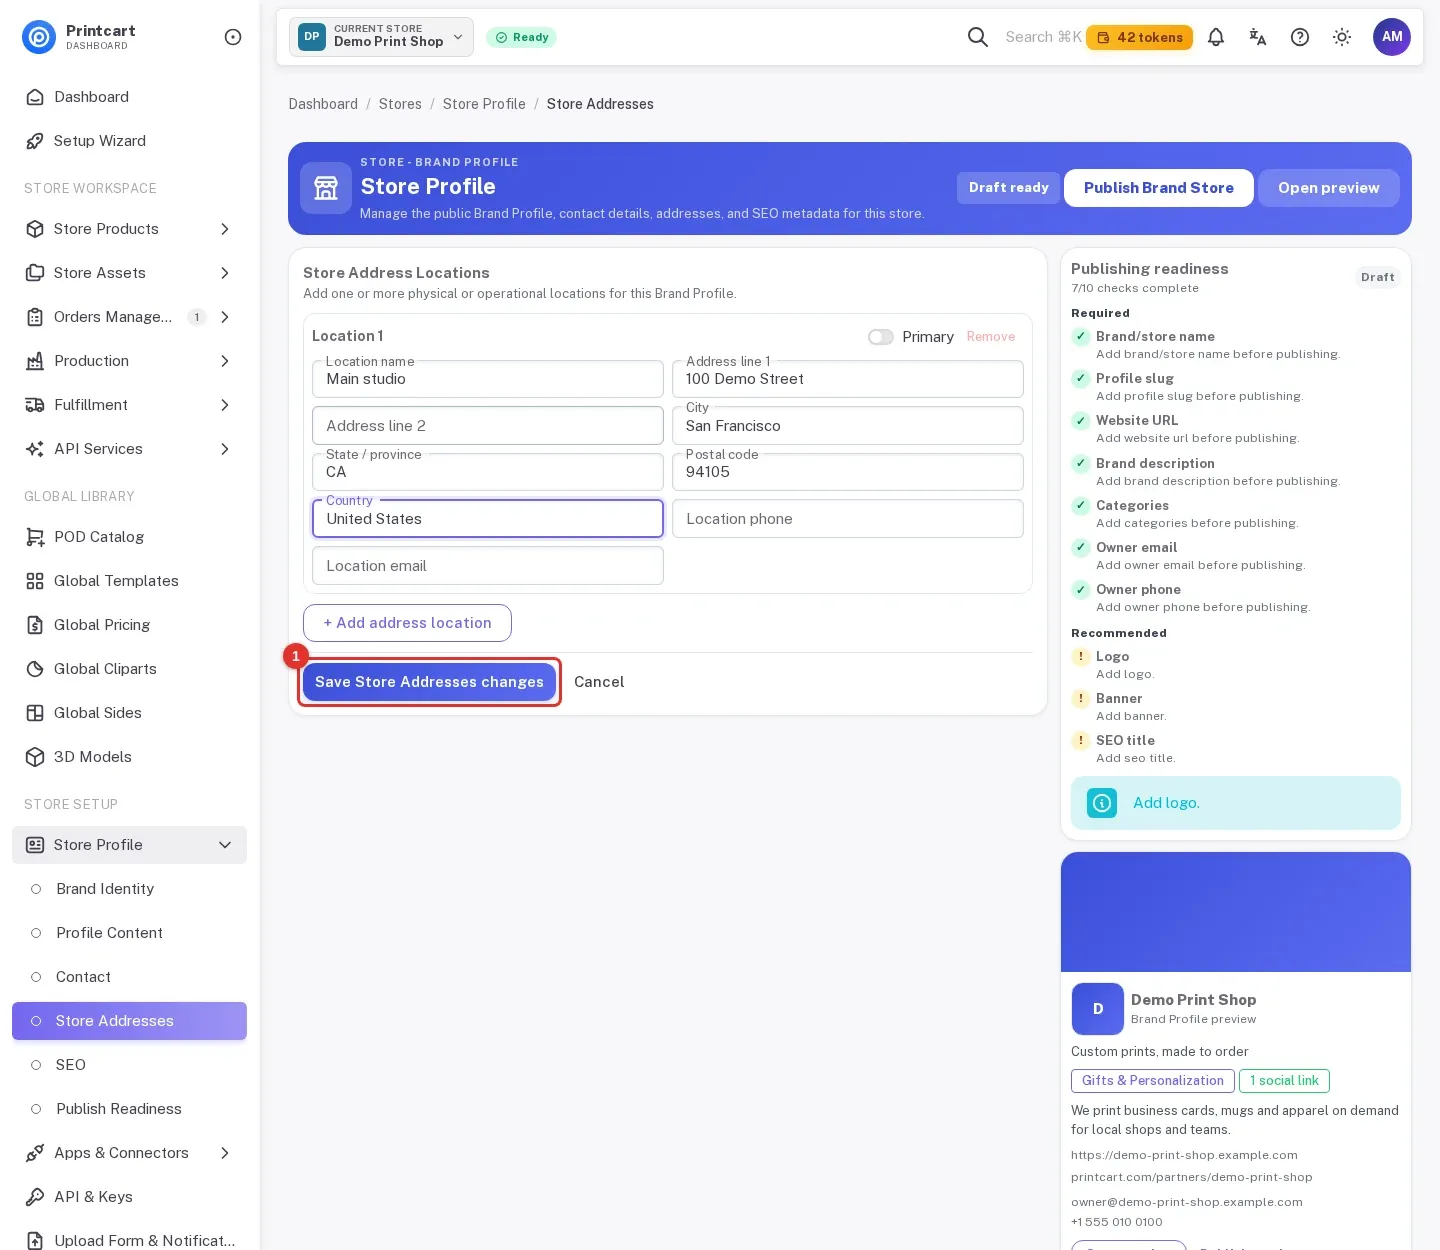This screenshot has height=1250, width=1440.
Task: Expand the Store Products submenu
Action: click(225, 229)
